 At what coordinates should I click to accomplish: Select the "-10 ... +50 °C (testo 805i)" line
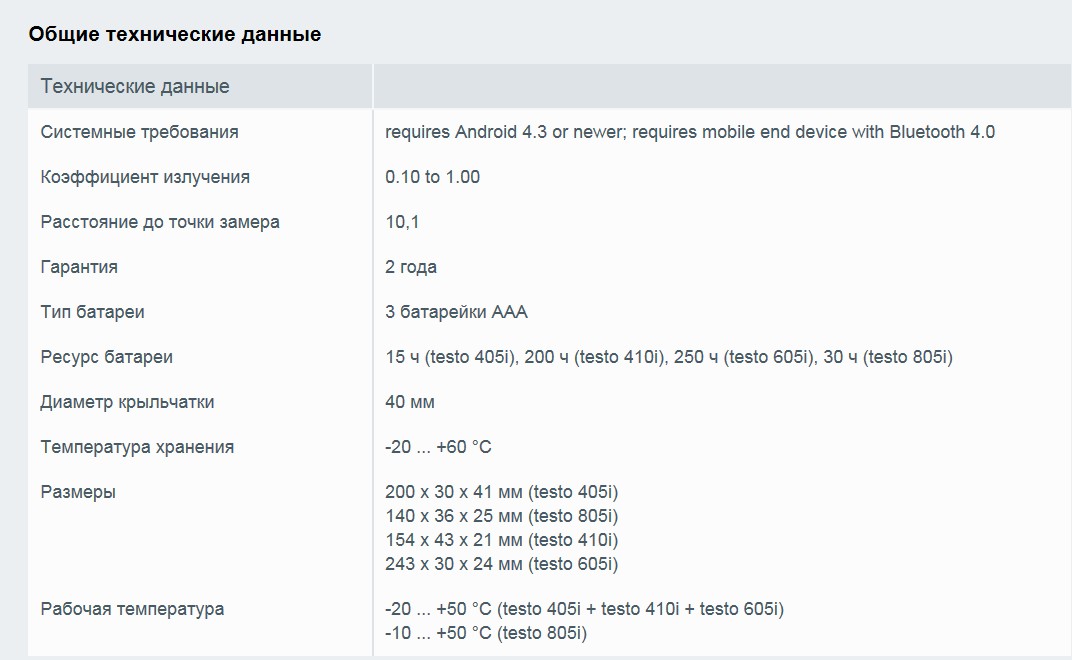486,633
